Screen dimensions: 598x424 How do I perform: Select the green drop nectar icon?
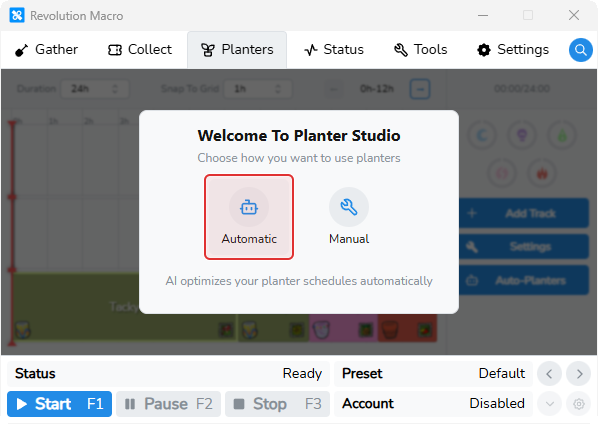[562, 135]
